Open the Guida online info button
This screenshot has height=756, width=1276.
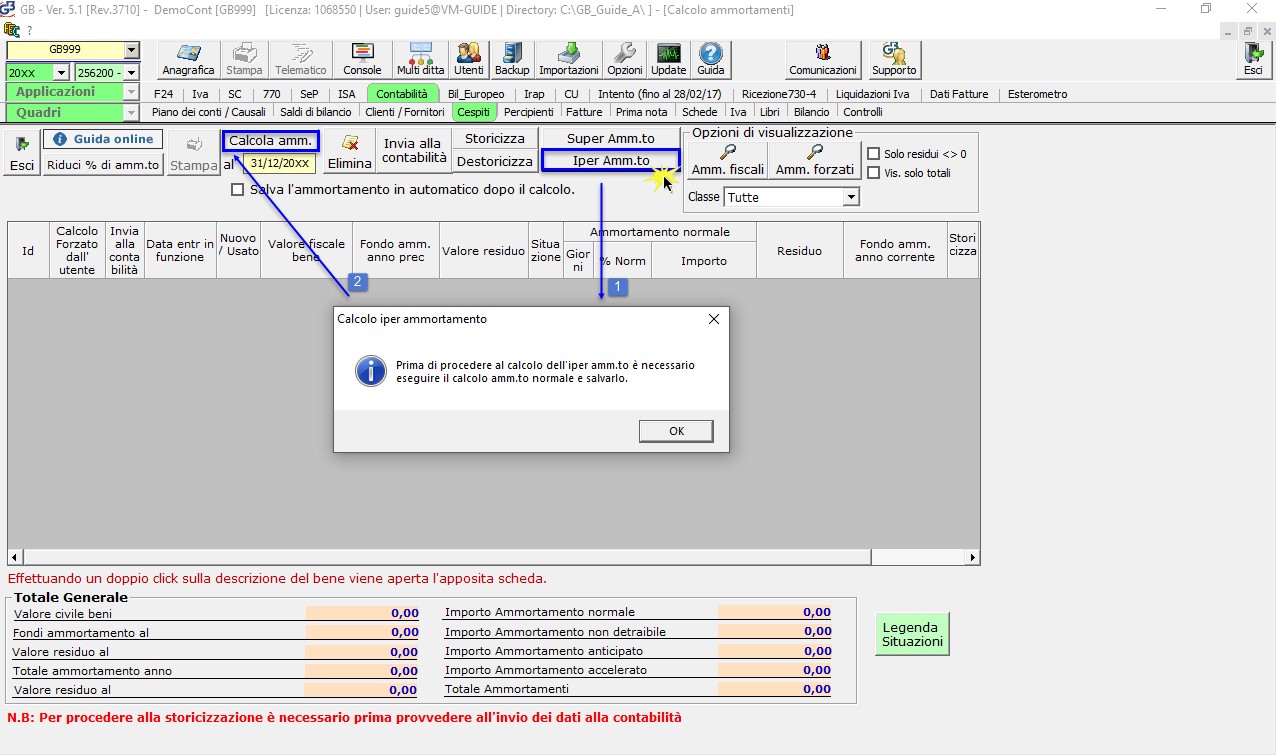point(103,139)
